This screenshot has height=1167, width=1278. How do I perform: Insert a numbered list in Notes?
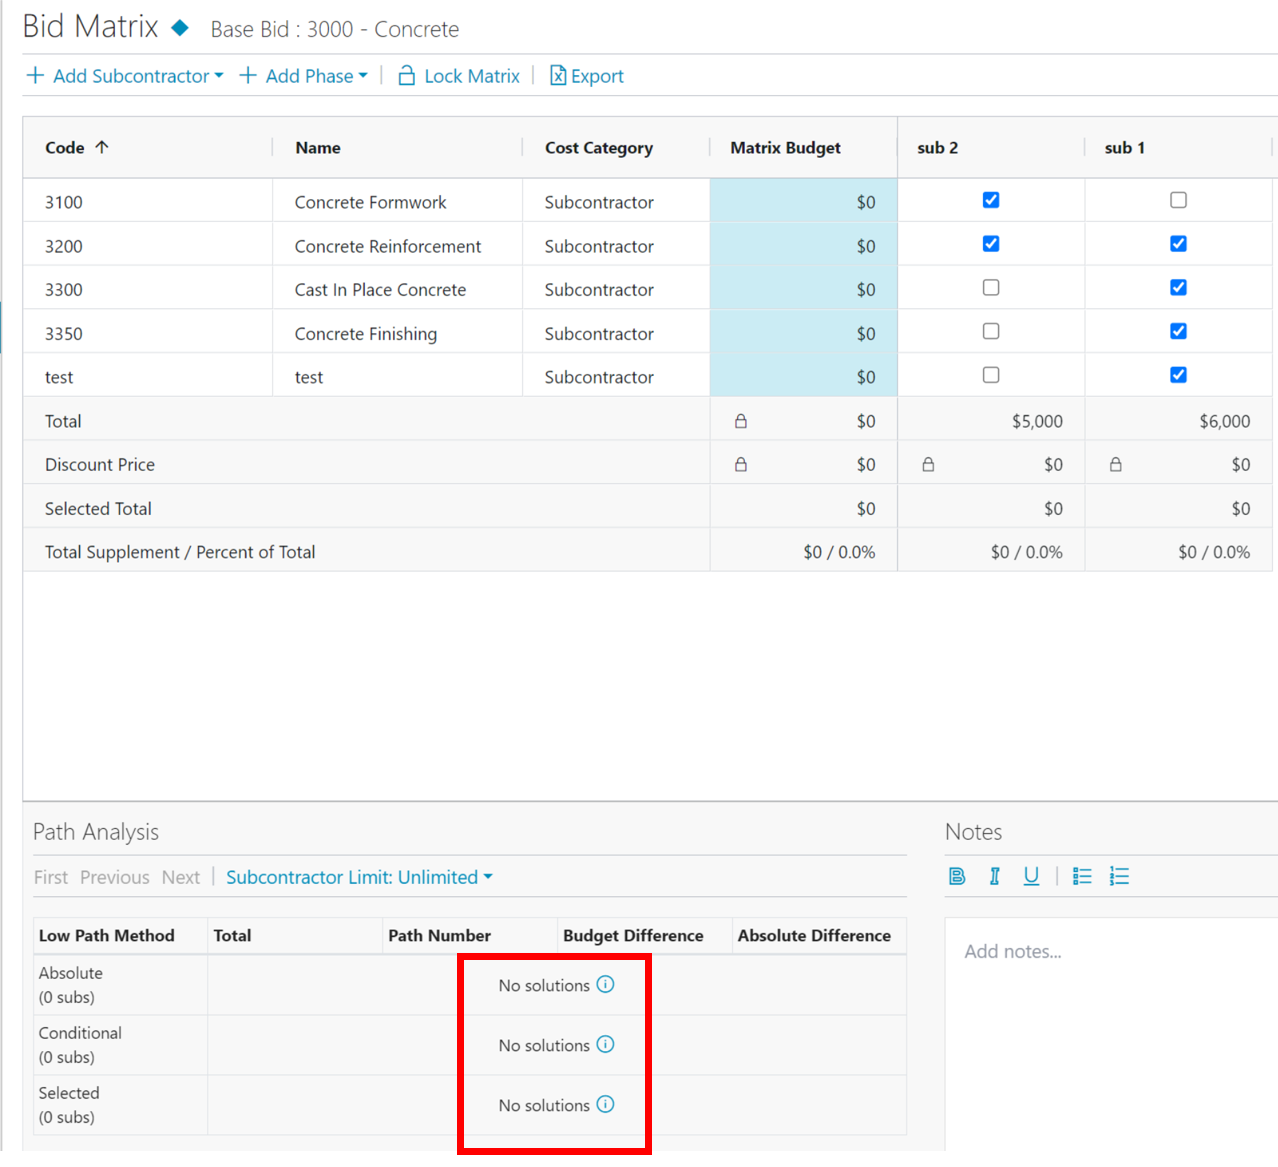coord(1119,877)
